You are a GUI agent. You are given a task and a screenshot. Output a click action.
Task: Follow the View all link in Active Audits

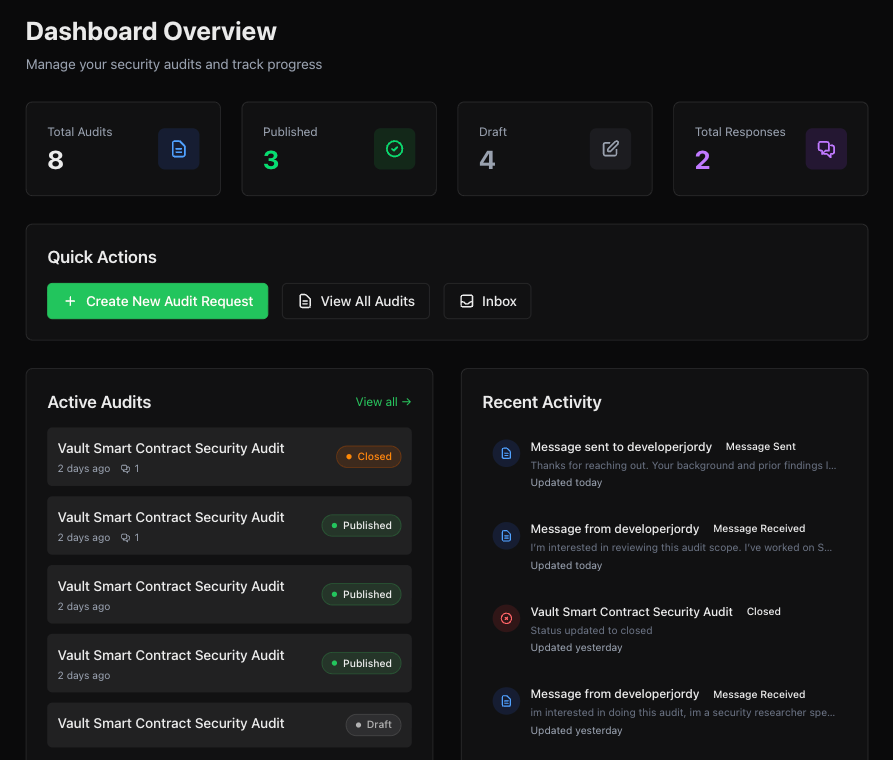click(x=383, y=401)
